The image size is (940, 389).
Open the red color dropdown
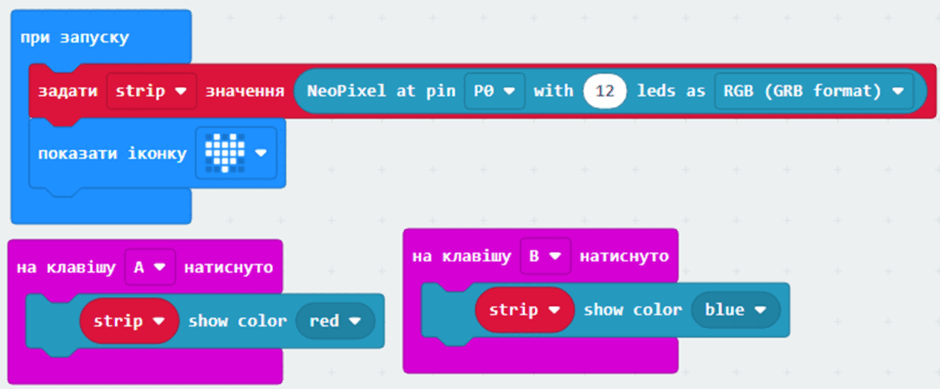336,321
